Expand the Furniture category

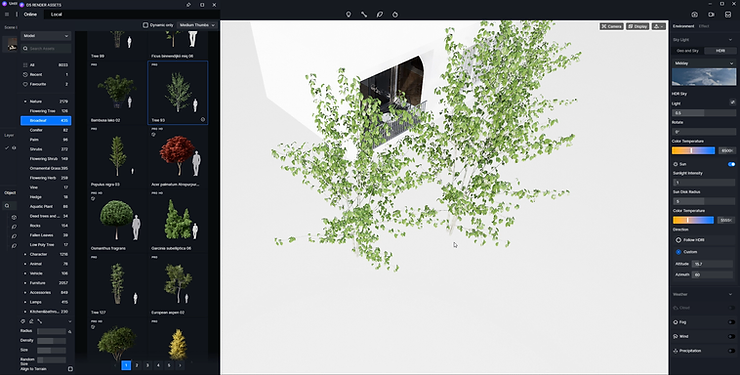coord(25,283)
